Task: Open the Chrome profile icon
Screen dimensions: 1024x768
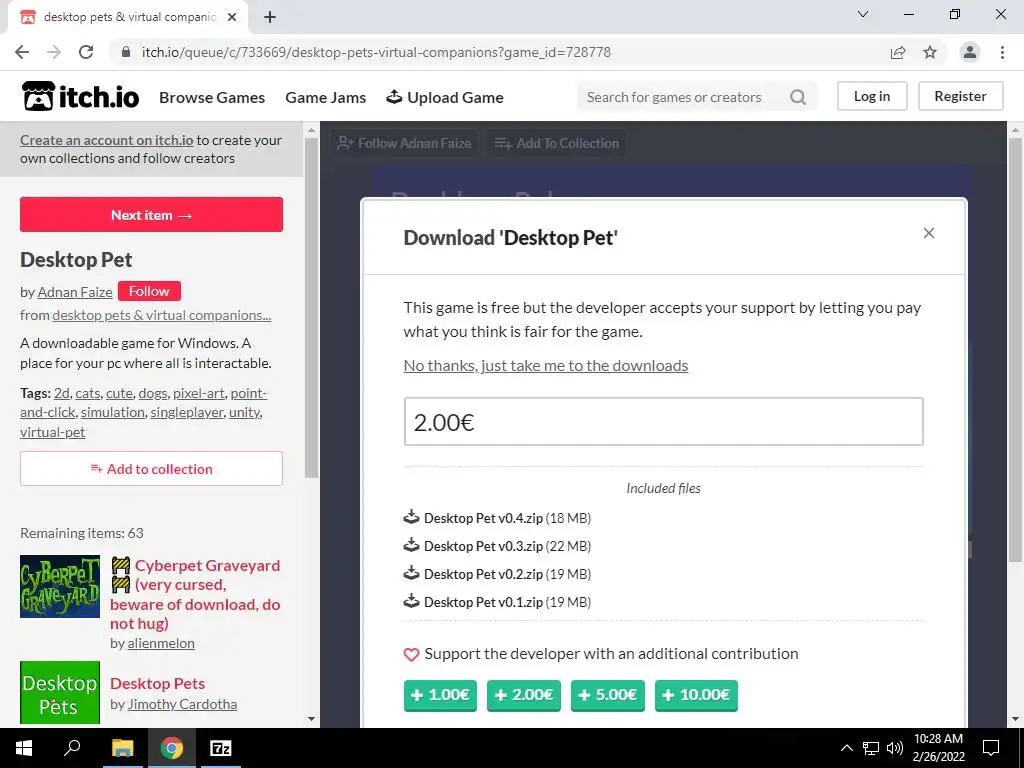Action: [970, 52]
